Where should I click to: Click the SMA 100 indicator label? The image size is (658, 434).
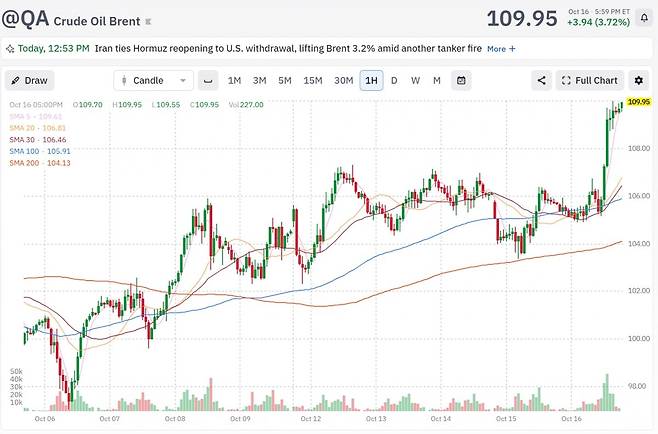coord(40,151)
